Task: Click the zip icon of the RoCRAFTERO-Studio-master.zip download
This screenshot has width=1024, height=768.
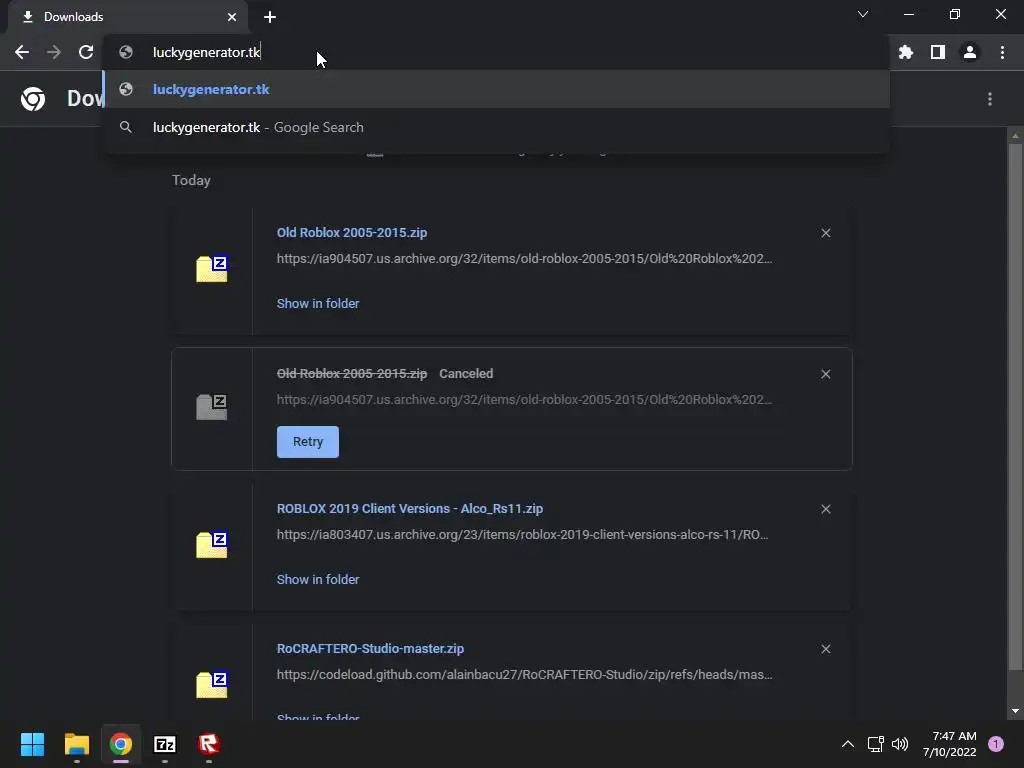Action: (212, 685)
